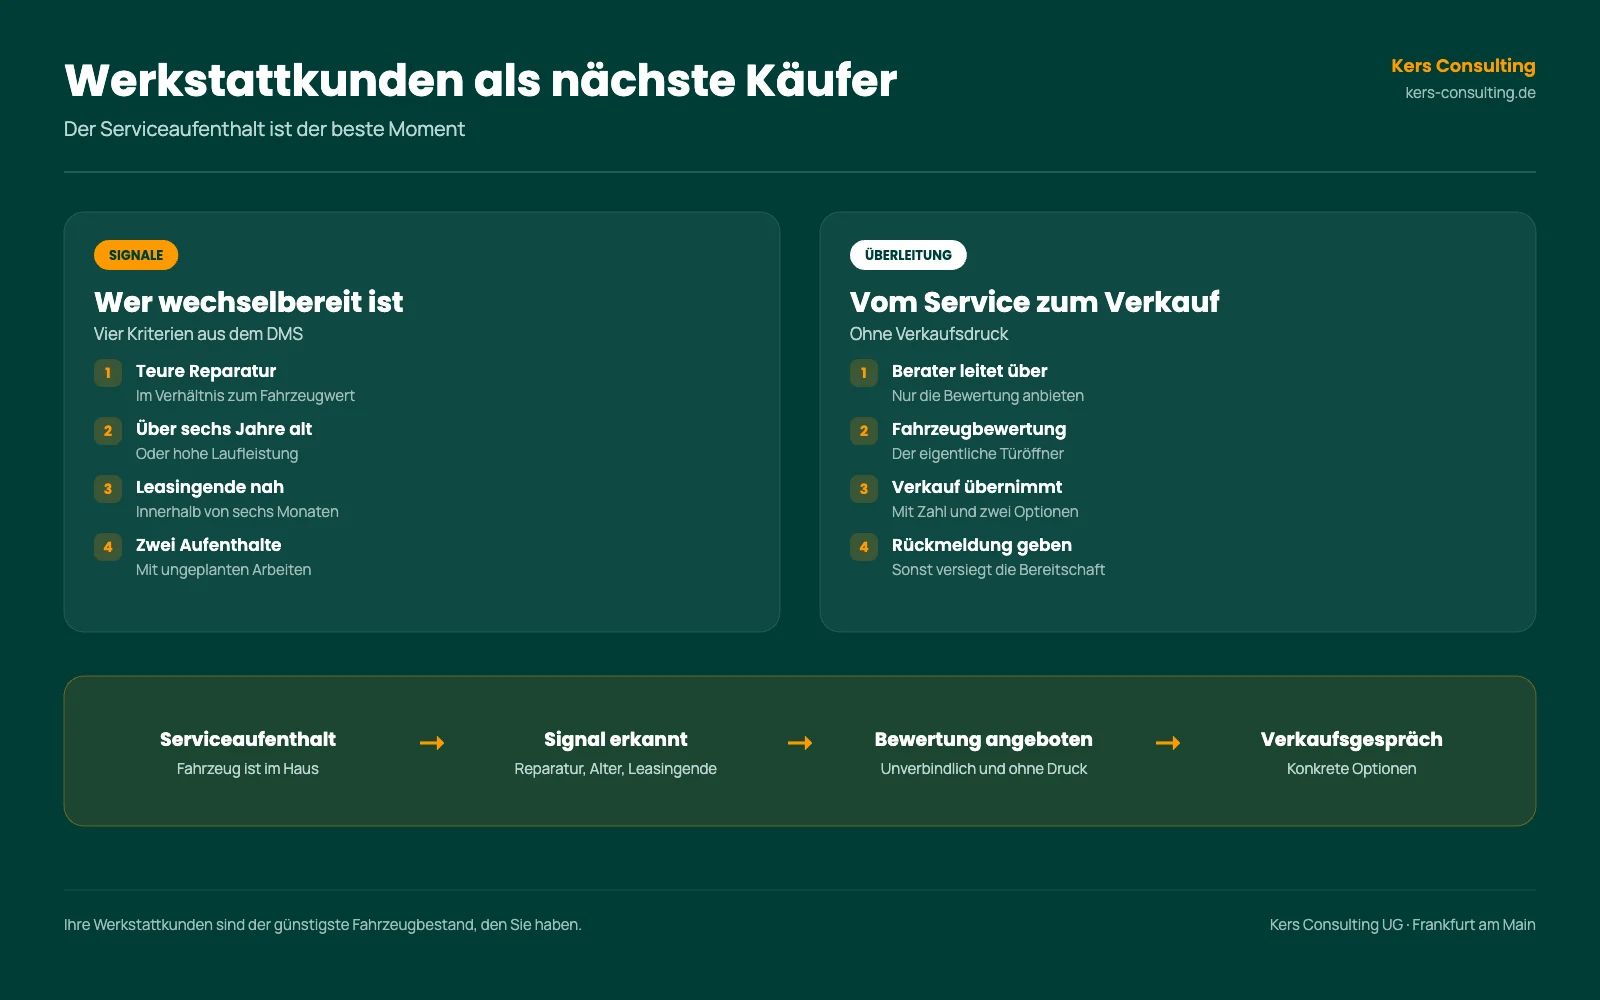1600x1000 pixels.
Task: Click the arrow after Serviceaufenthalt
Action: click(x=432, y=743)
